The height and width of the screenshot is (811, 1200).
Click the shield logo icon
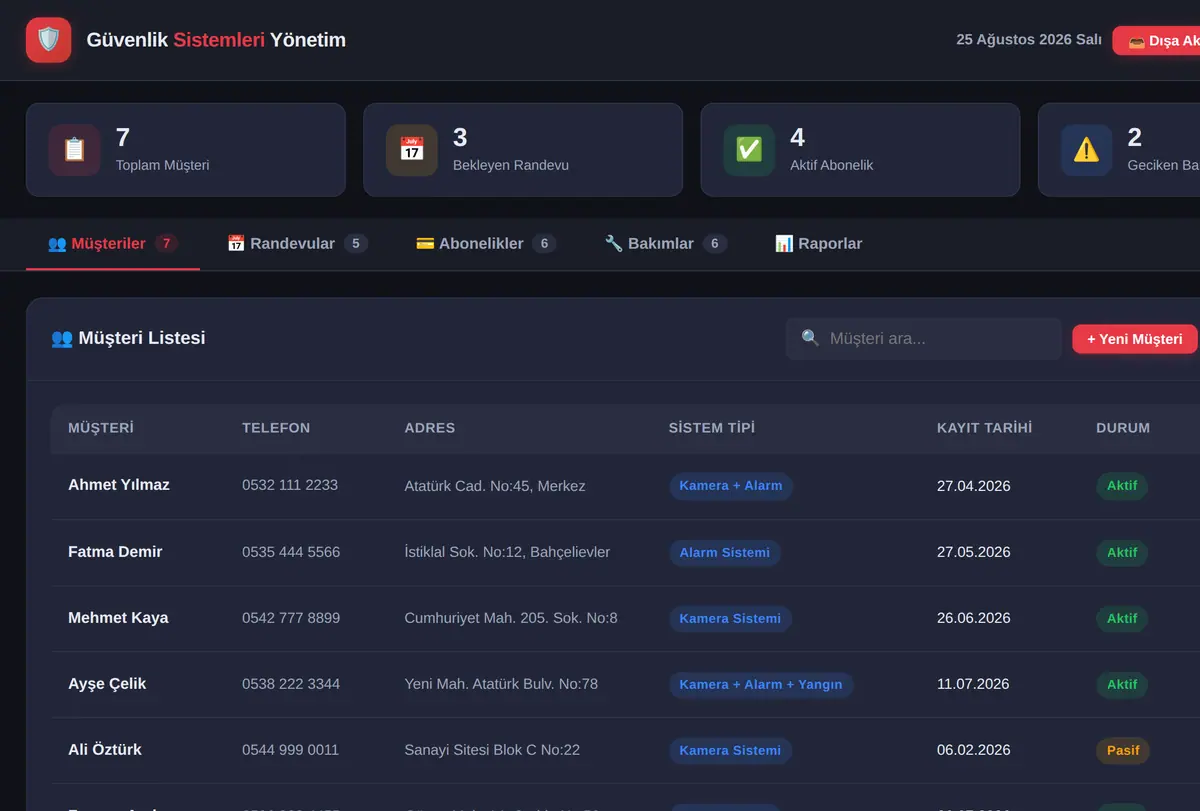click(x=48, y=40)
